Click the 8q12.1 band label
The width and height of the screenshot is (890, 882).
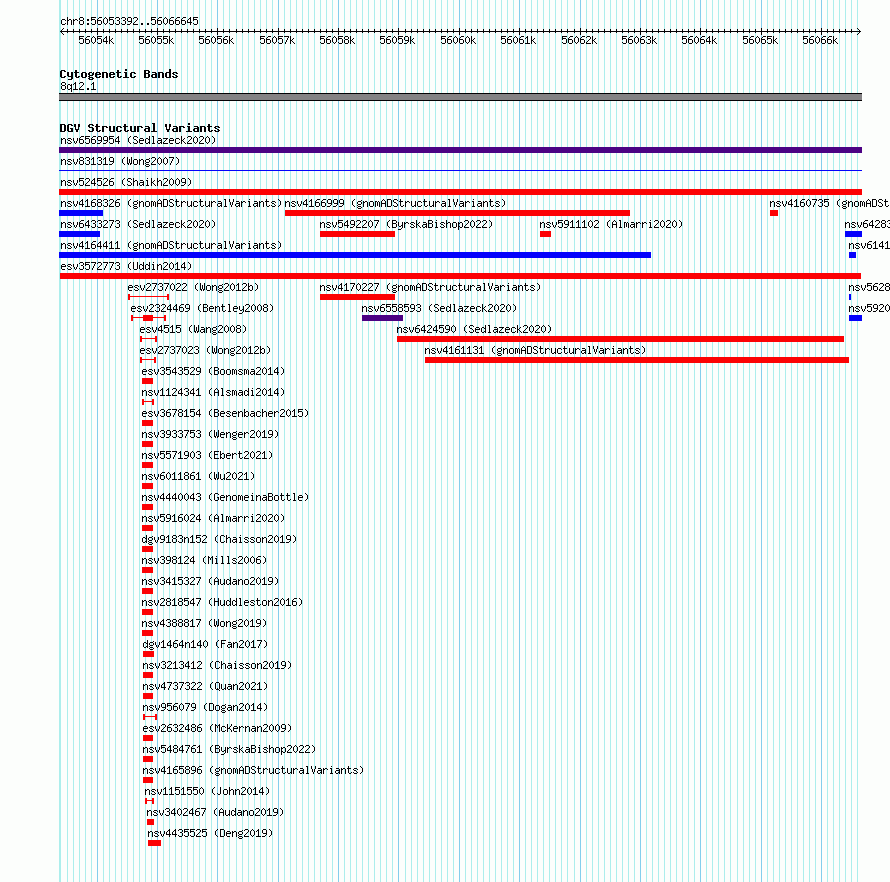78,86
